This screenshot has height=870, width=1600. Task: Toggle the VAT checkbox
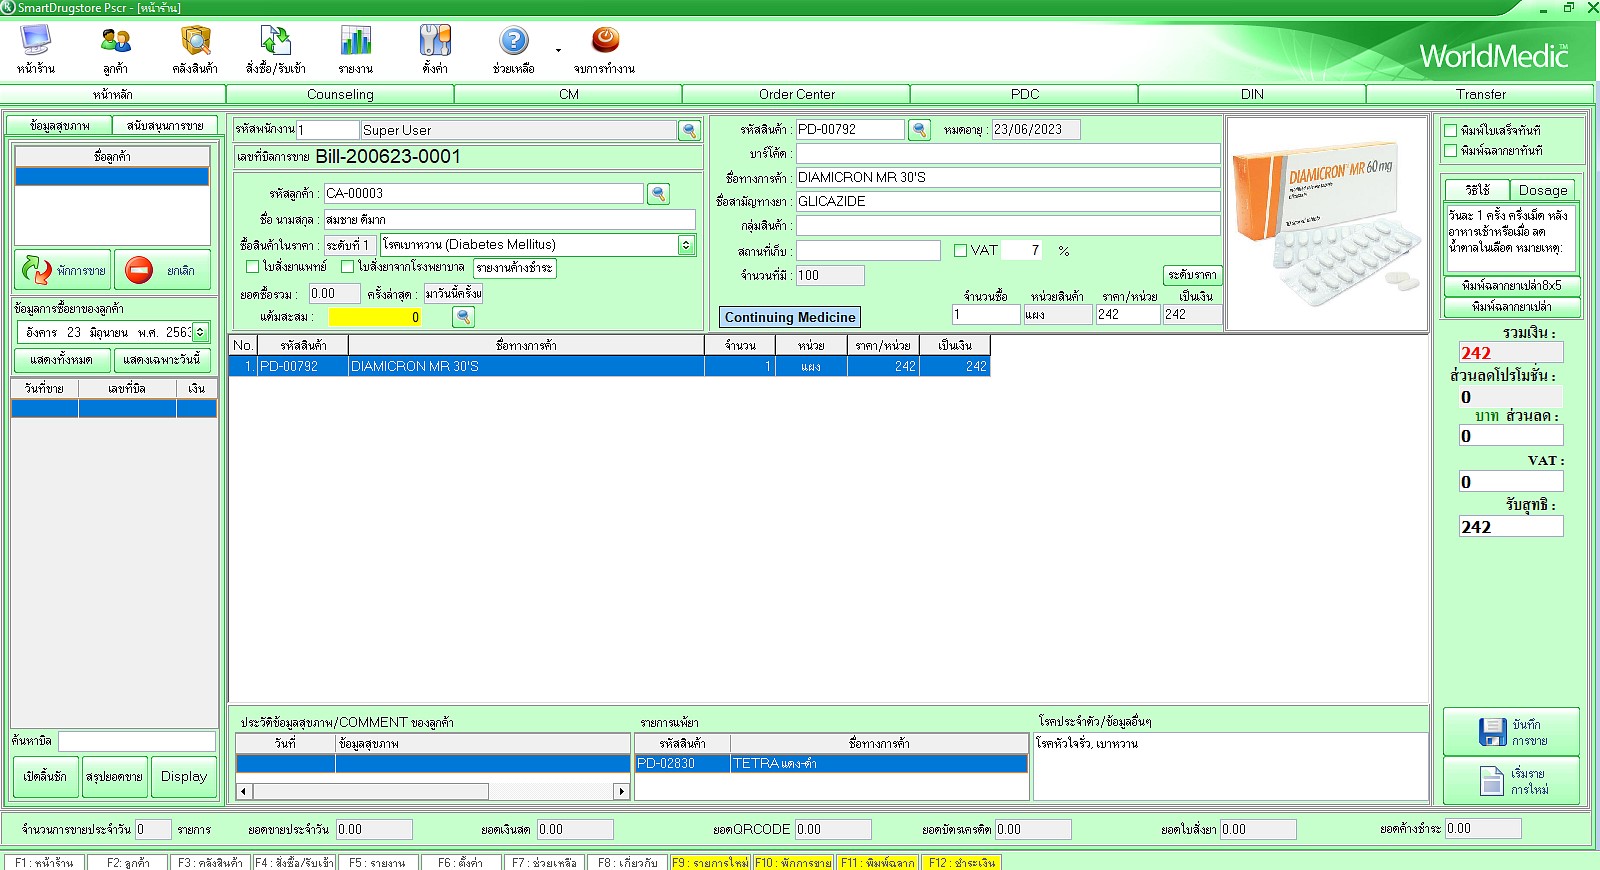pos(960,251)
